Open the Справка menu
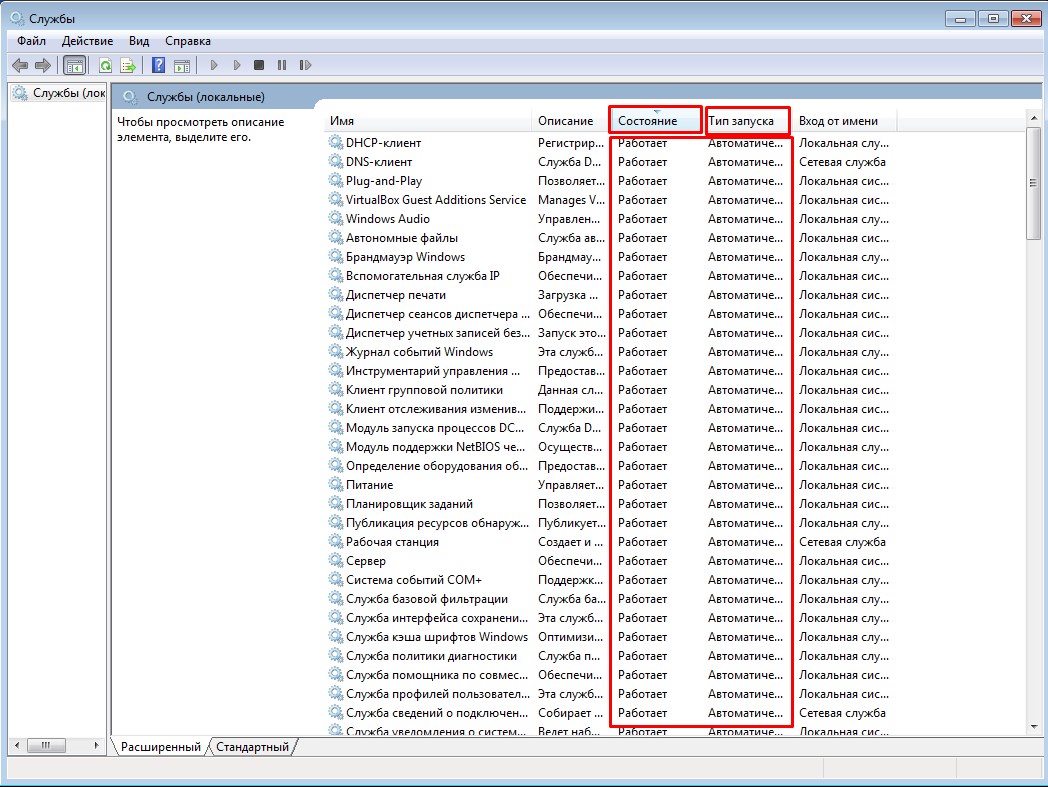Screen dimensions: 1048x787 coord(188,41)
